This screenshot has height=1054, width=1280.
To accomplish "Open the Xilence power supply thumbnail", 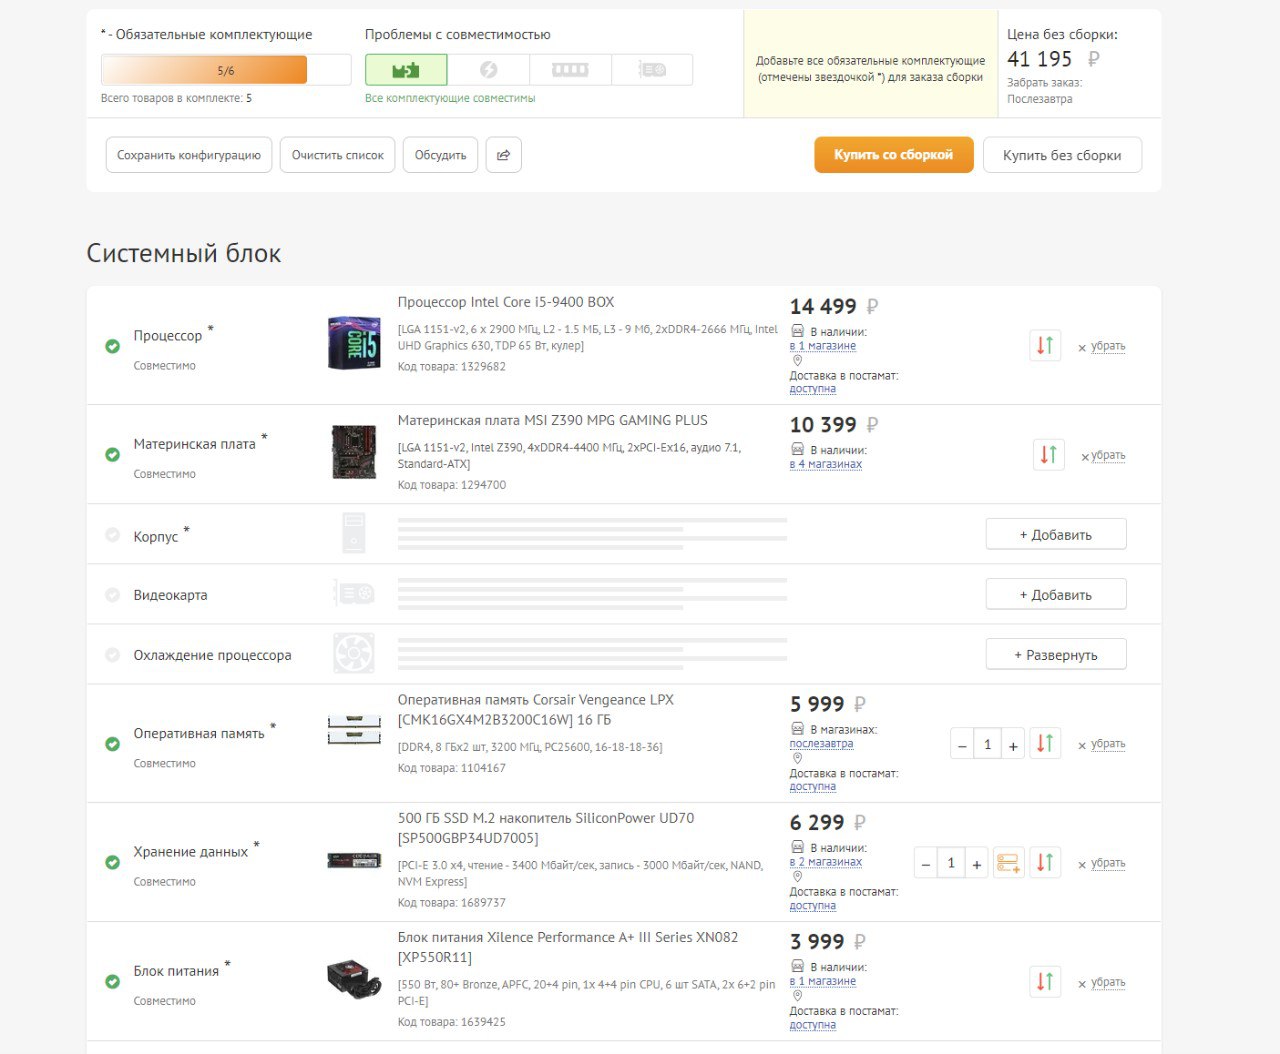I will point(354,978).
